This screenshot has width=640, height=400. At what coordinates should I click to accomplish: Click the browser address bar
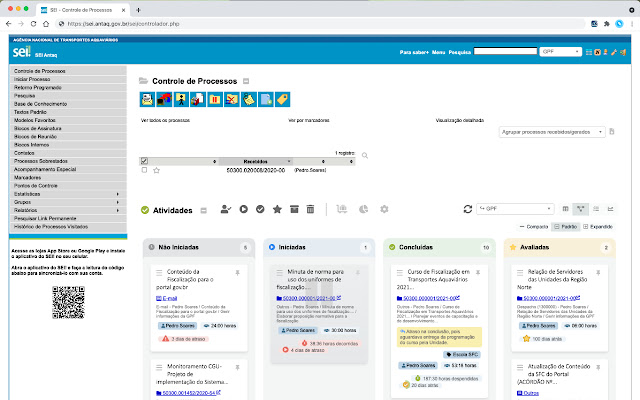tap(322, 24)
